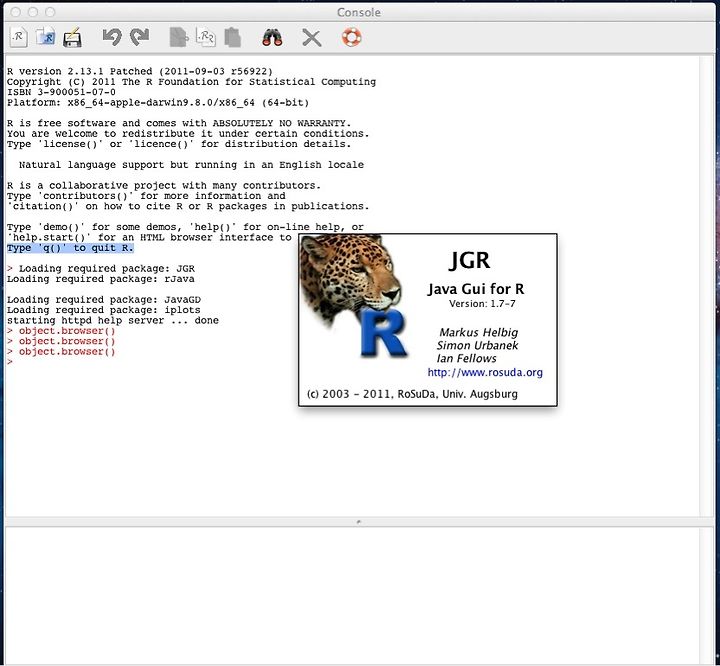Click the Stop X icon
The image size is (720, 666).
(312, 38)
